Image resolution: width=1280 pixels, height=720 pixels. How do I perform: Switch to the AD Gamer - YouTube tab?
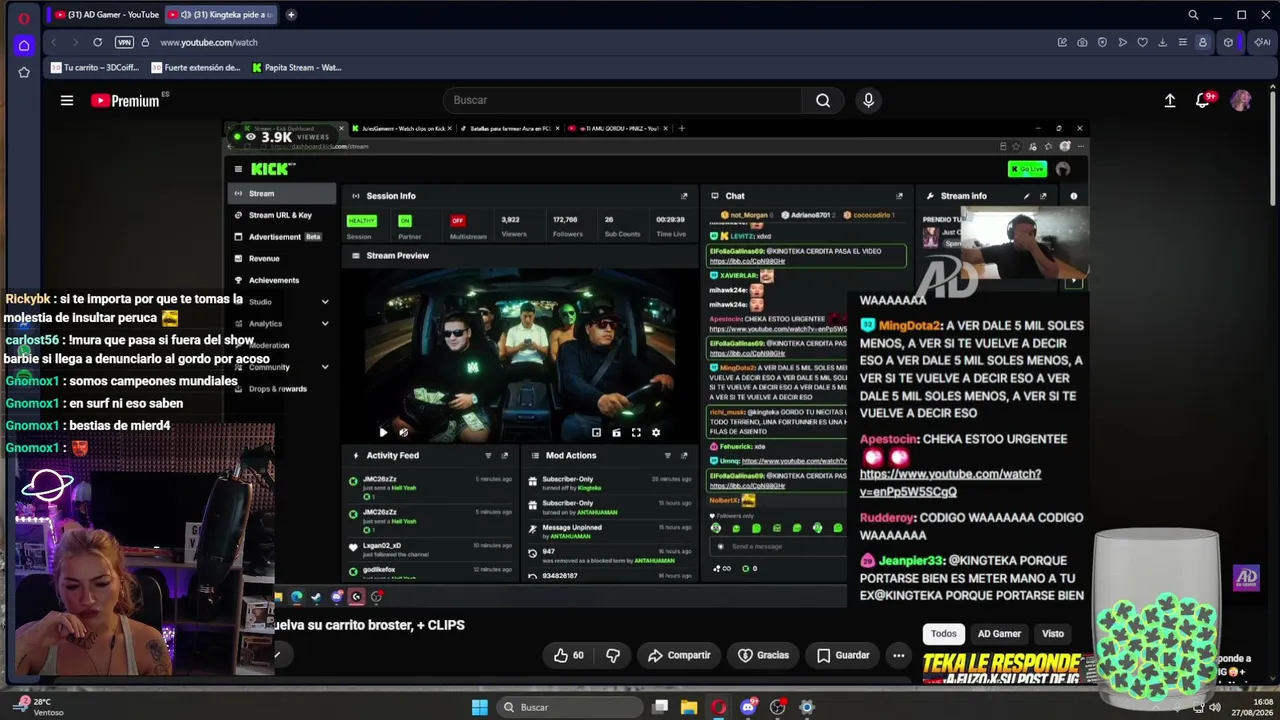click(105, 15)
